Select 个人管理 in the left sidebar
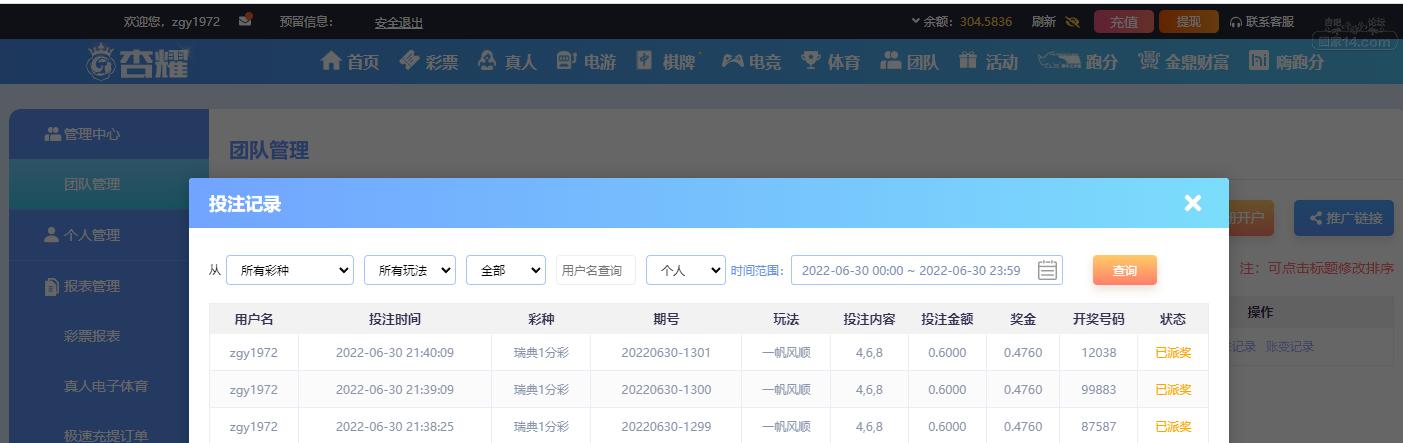1403x443 pixels. coord(91,235)
